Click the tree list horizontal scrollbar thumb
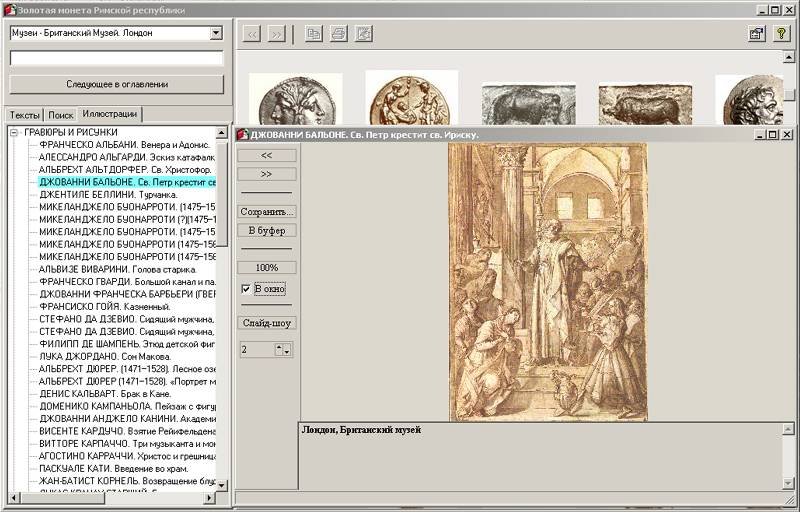 click(62, 498)
